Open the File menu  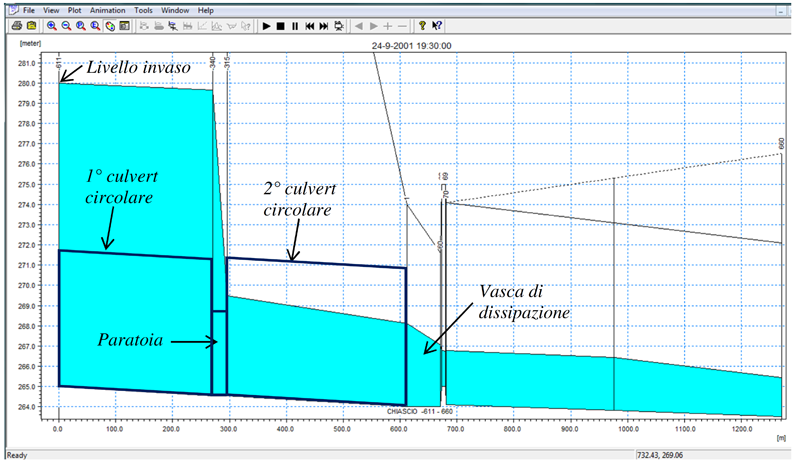coord(29,10)
